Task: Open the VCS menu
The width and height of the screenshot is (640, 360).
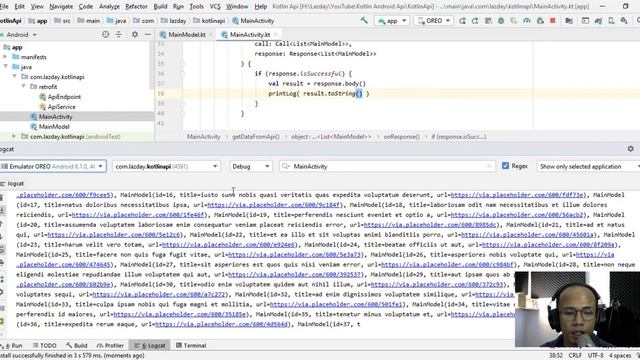Action: pyautogui.click(x=215, y=7)
